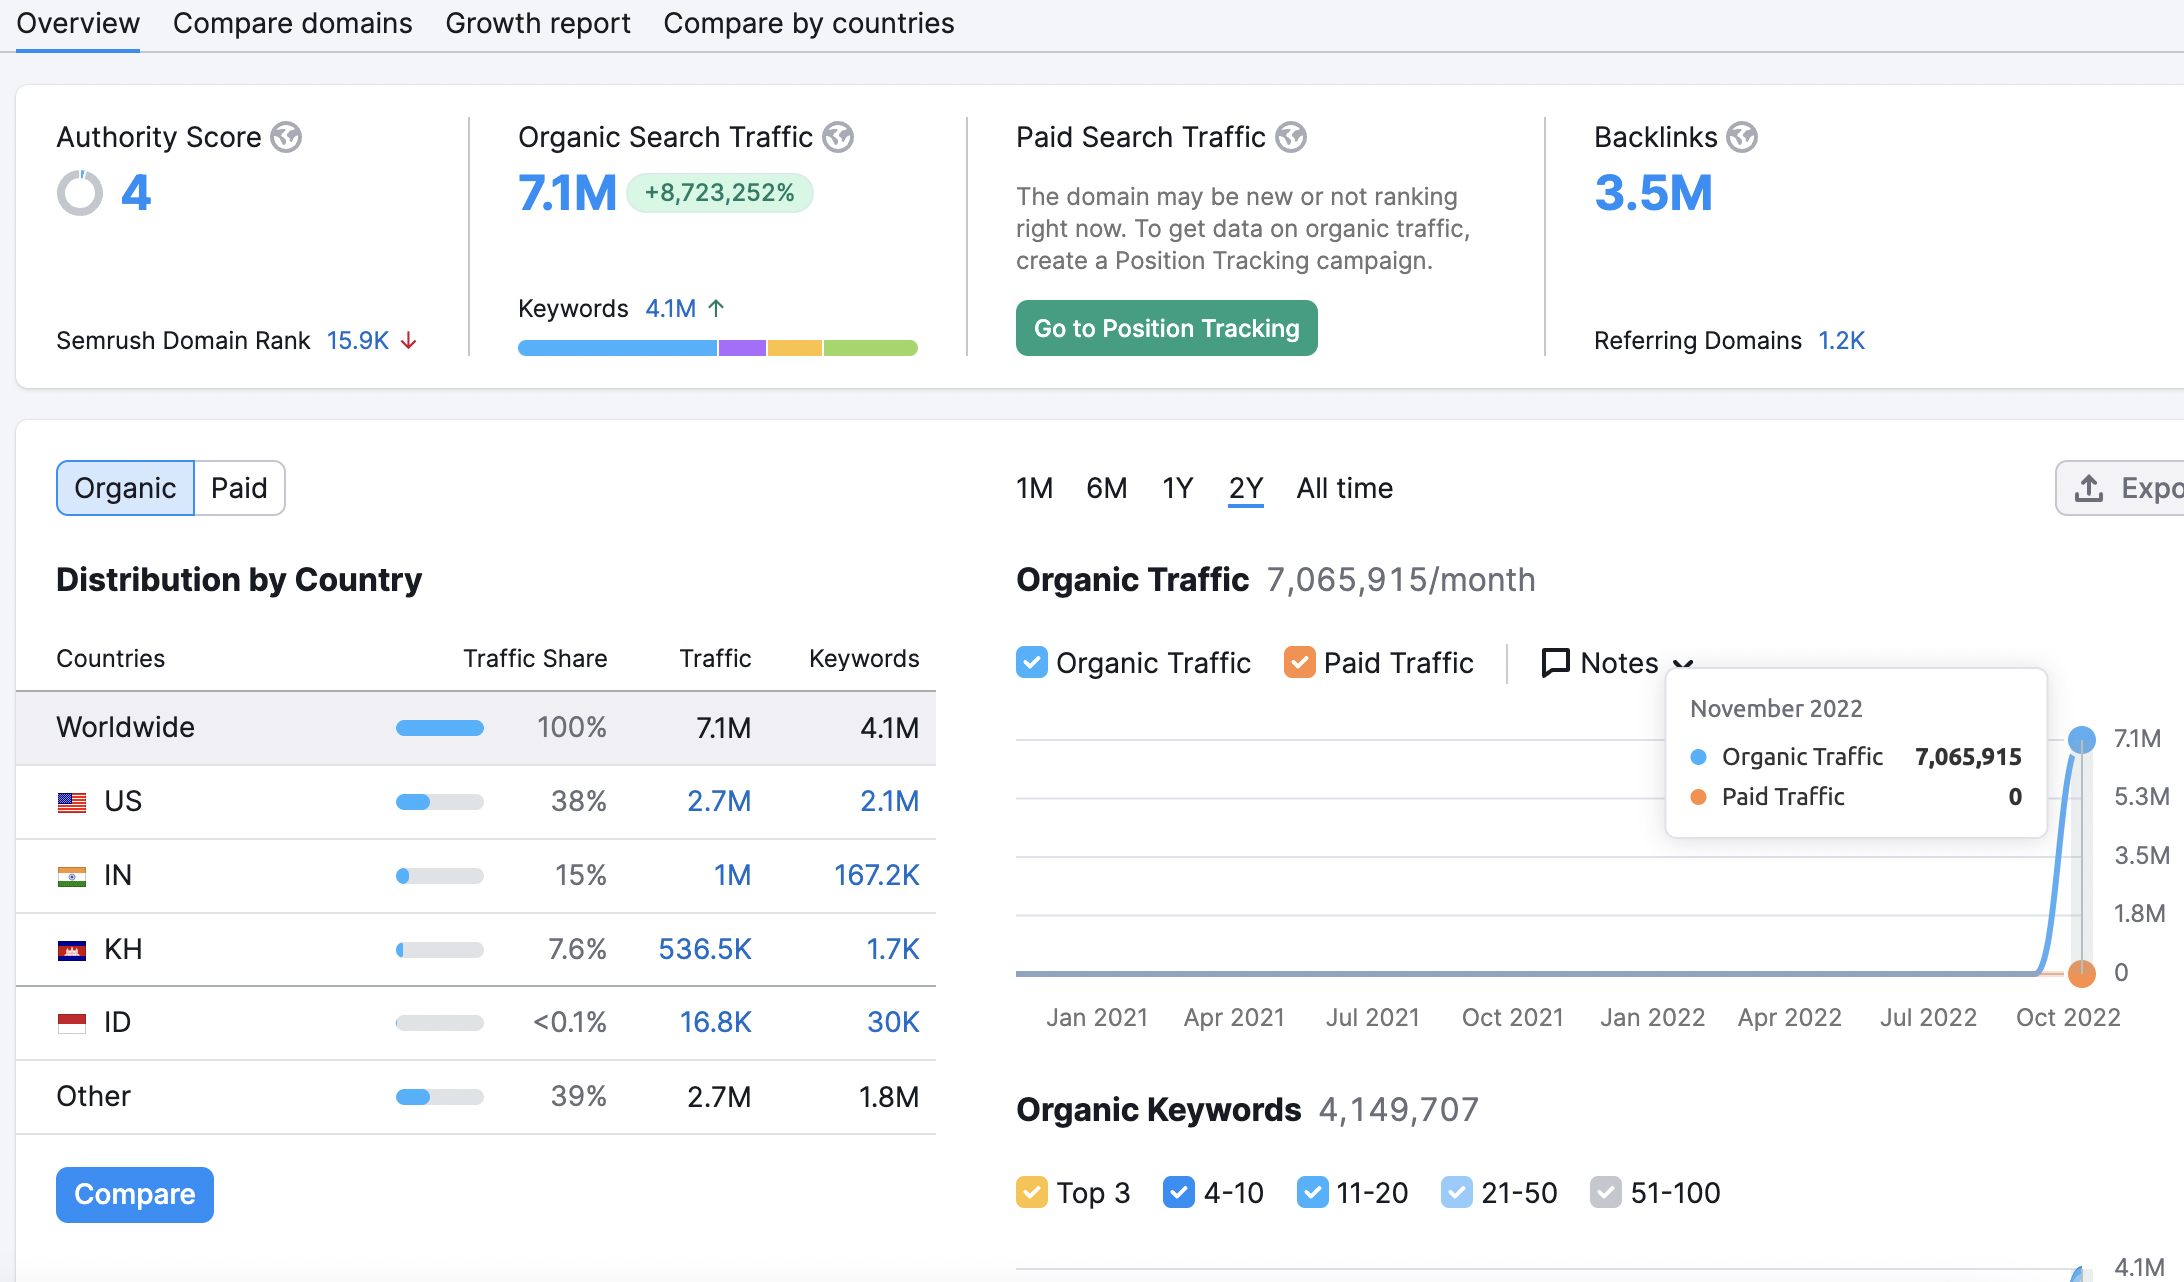
Task: Open the Growth report tab
Action: pyautogui.click(x=537, y=23)
